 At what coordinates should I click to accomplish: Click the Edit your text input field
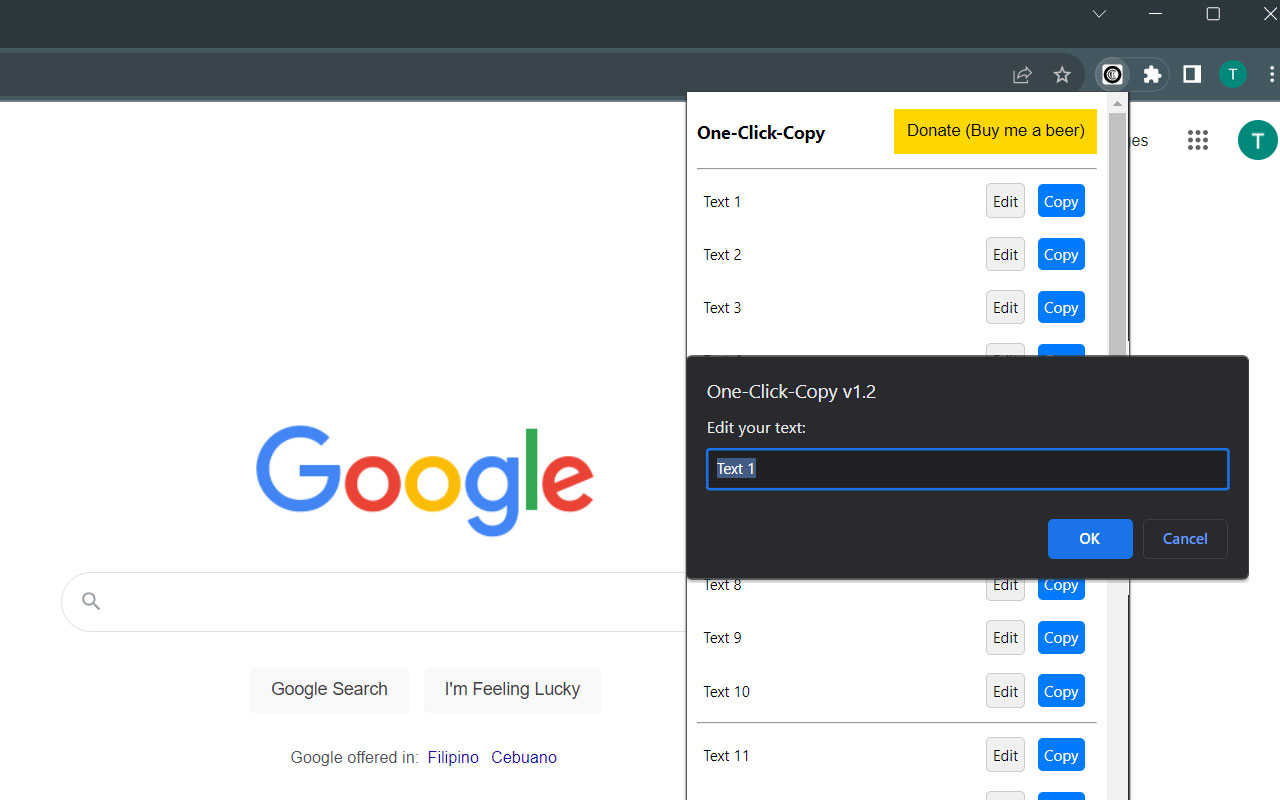[x=966, y=468]
